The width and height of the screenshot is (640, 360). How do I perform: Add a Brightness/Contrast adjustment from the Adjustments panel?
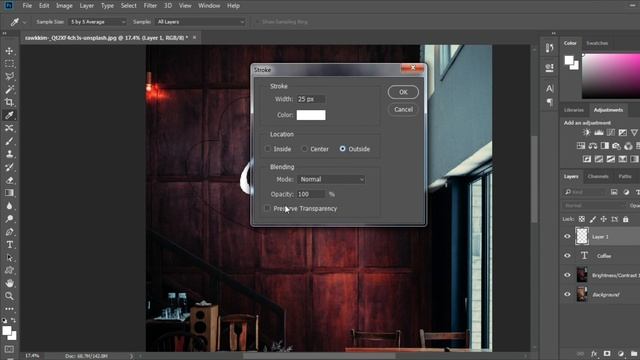click(x=587, y=132)
